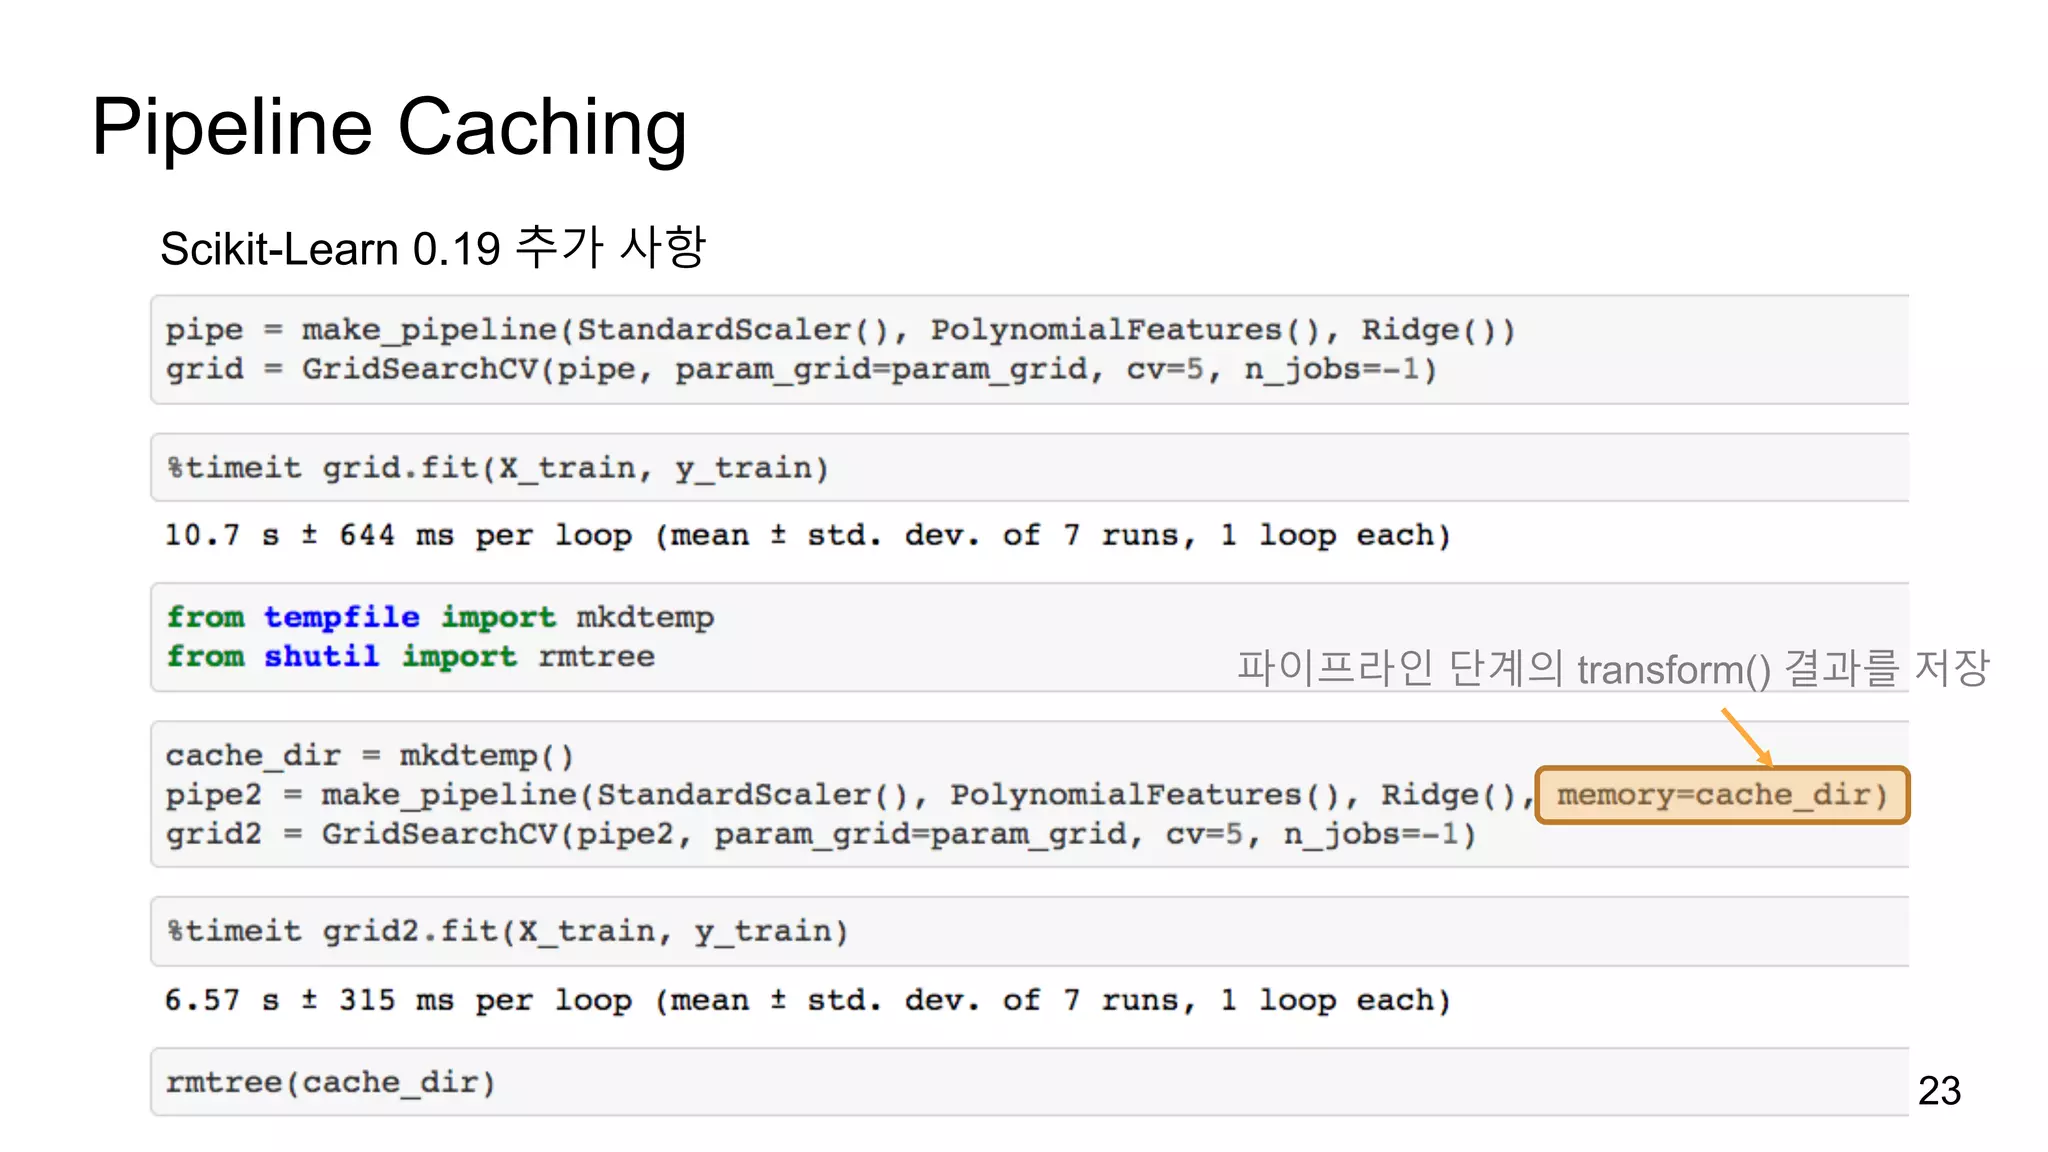Screen dimensions: 2048x1152
Task: Click the orange arrow annotation
Action: [1746, 738]
